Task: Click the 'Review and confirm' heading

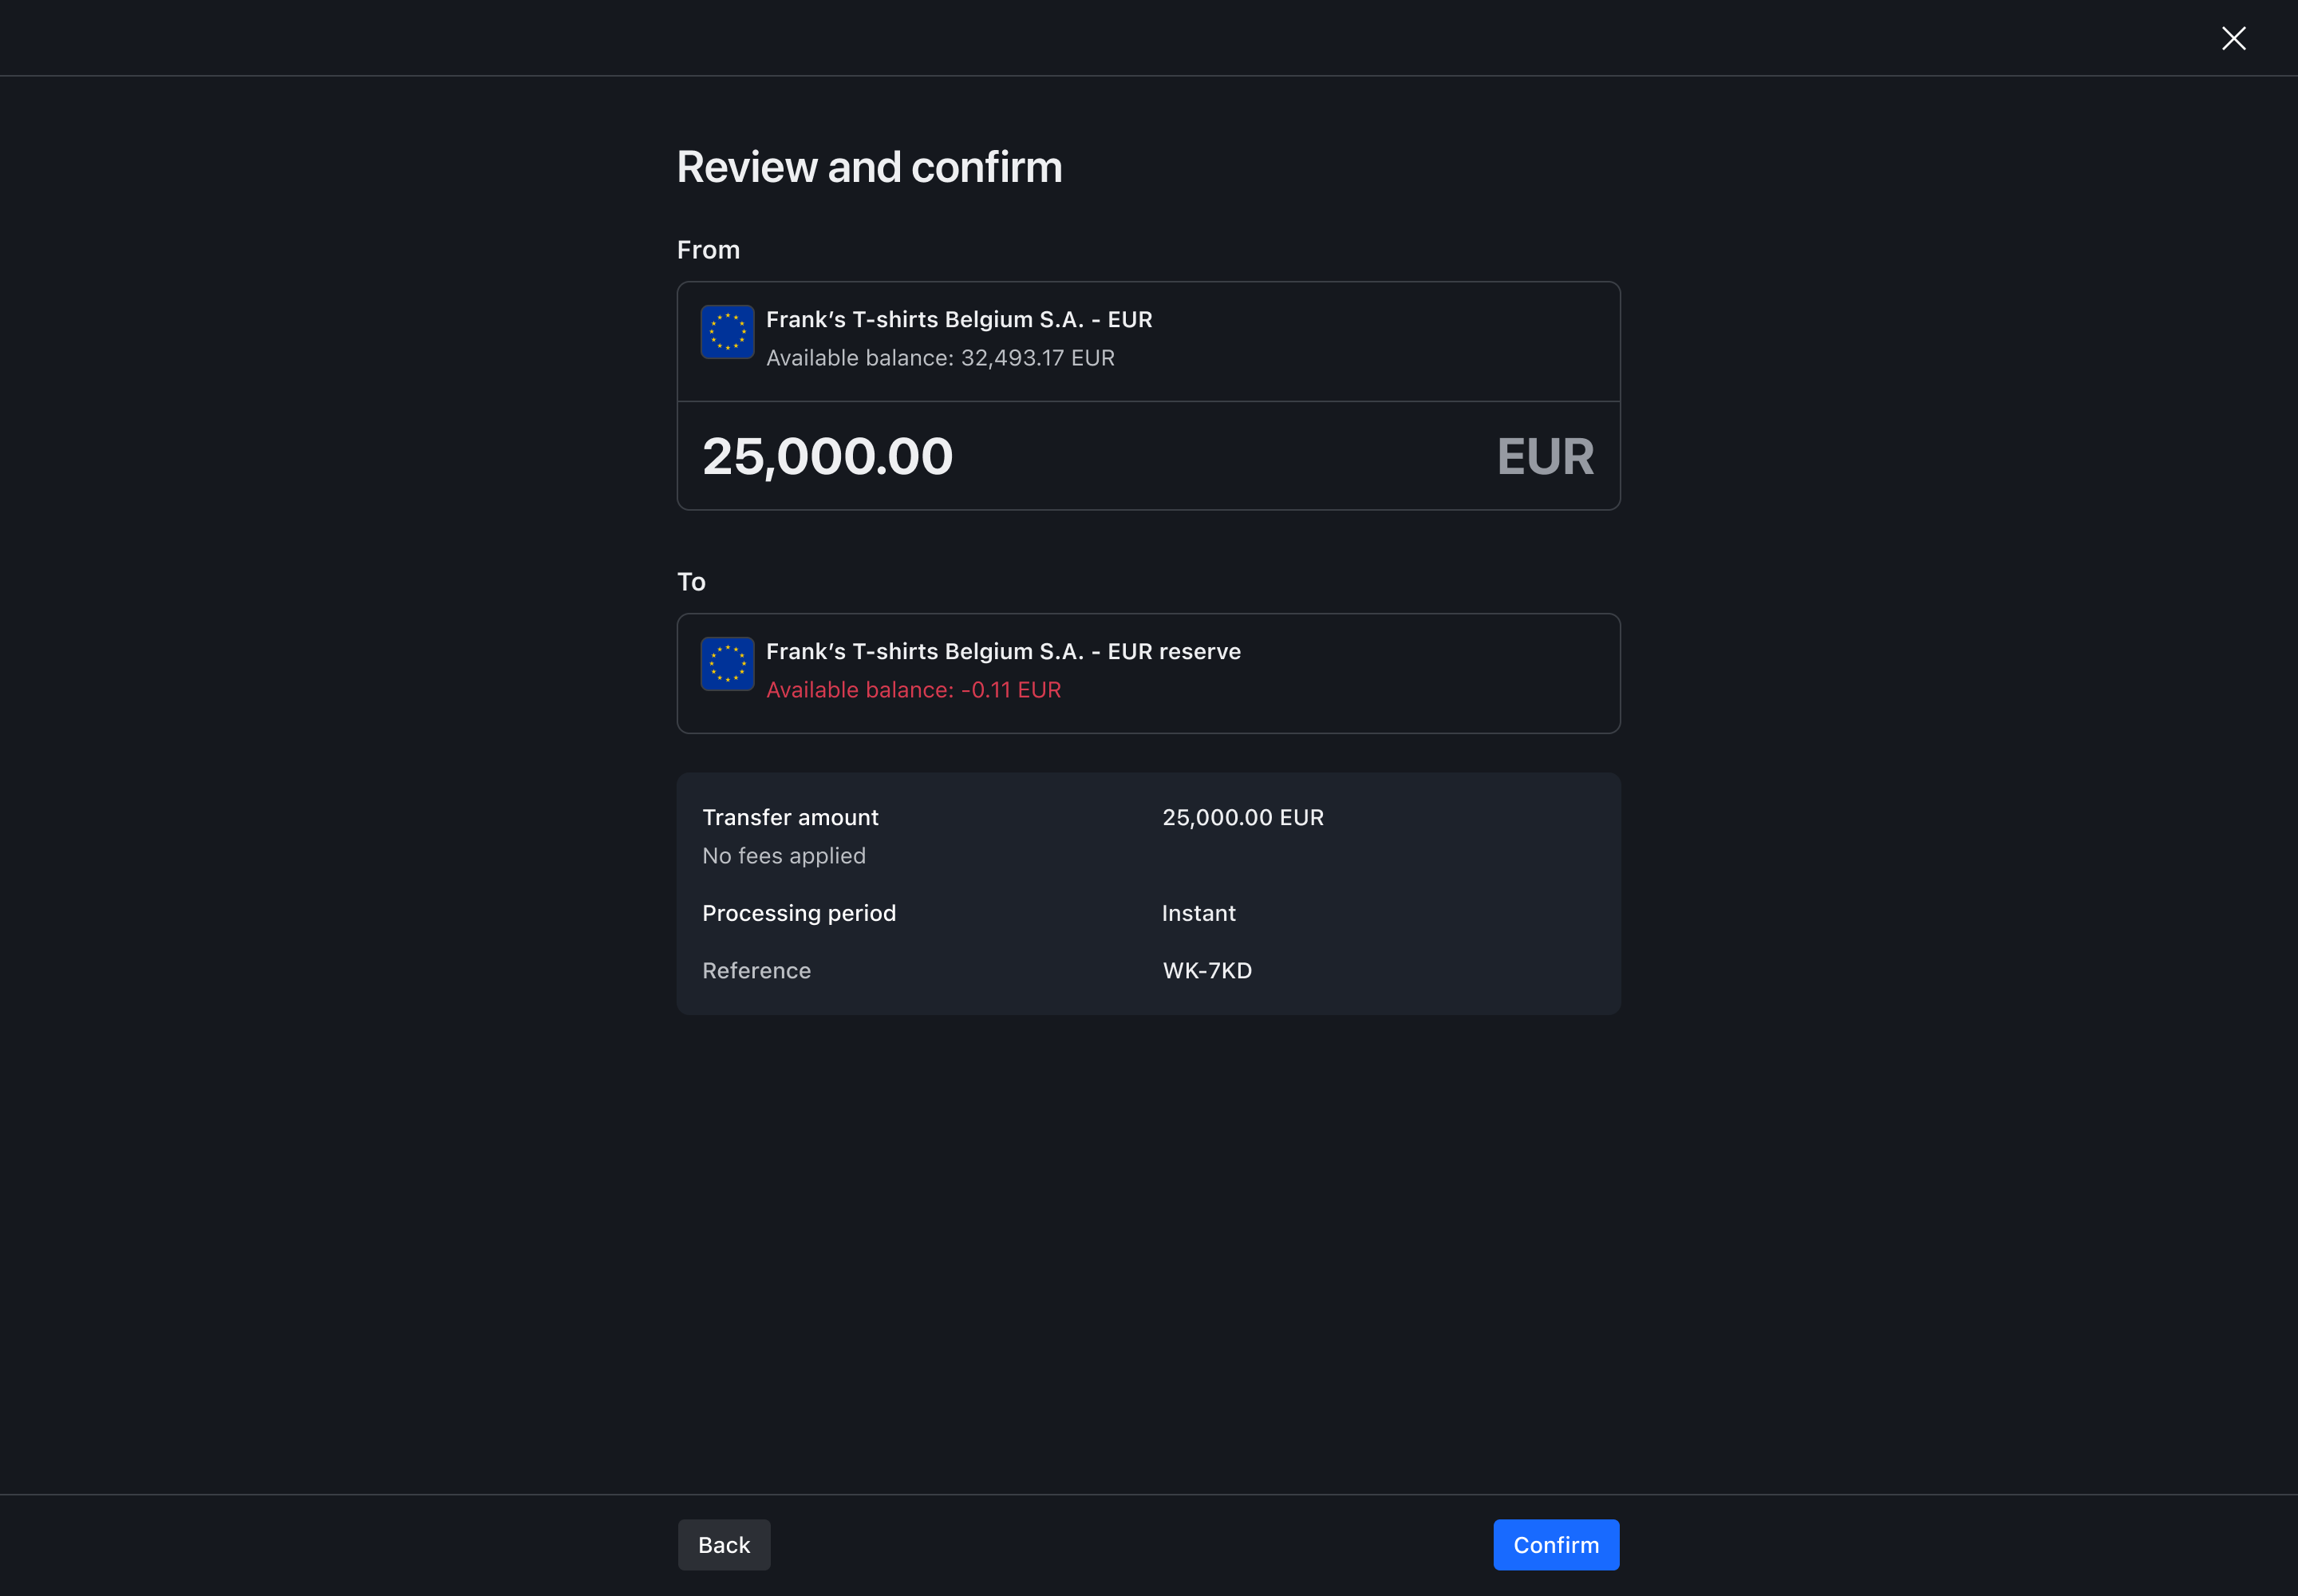Action: tap(869, 167)
